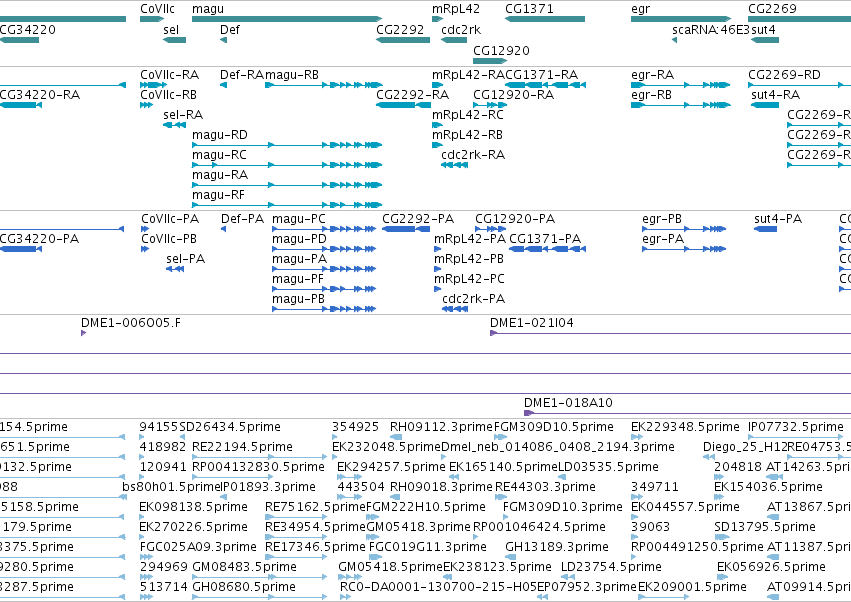
Task: Select protein CG34220-PA
Action: pos(21,249)
